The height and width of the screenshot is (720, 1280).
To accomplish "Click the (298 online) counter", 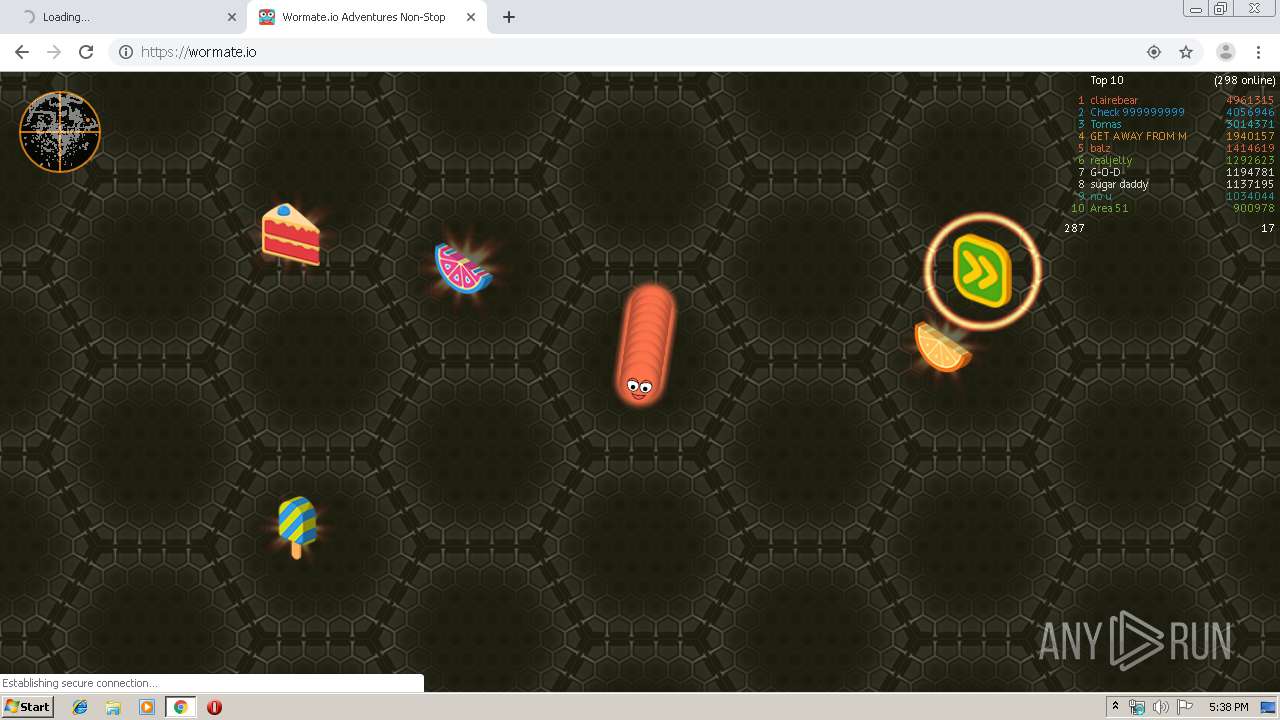I will tap(1245, 80).
